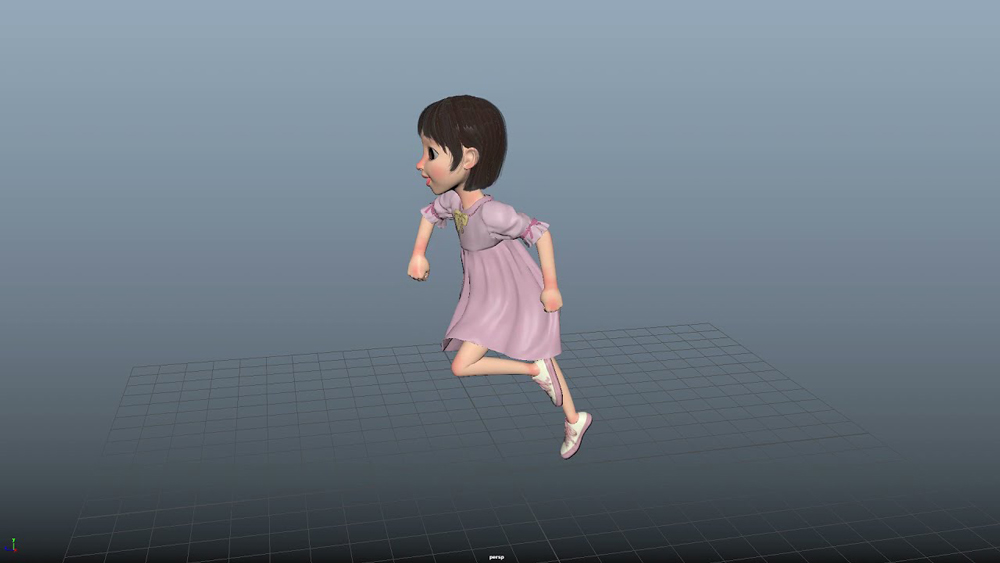Select the pink ribbon cuff on the trailing sleeve
The image size is (1000, 563).
[x=537, y=233]
